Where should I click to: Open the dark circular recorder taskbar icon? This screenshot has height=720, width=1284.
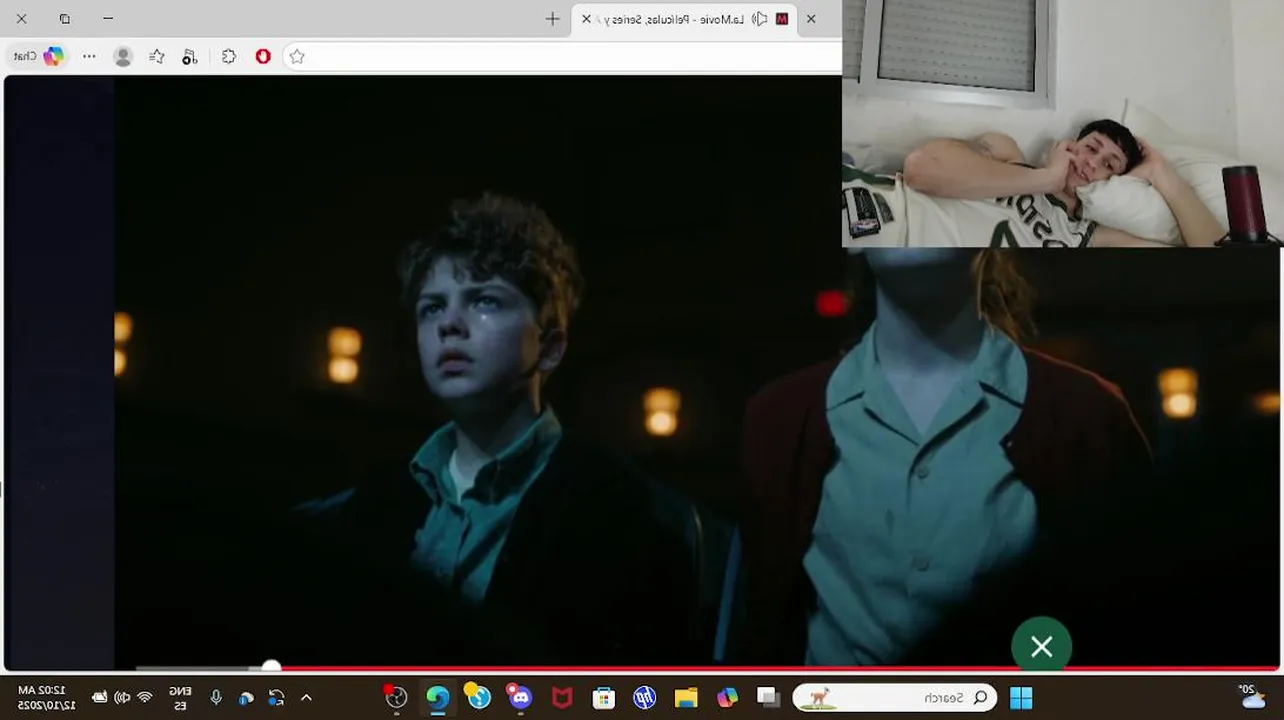396,697
